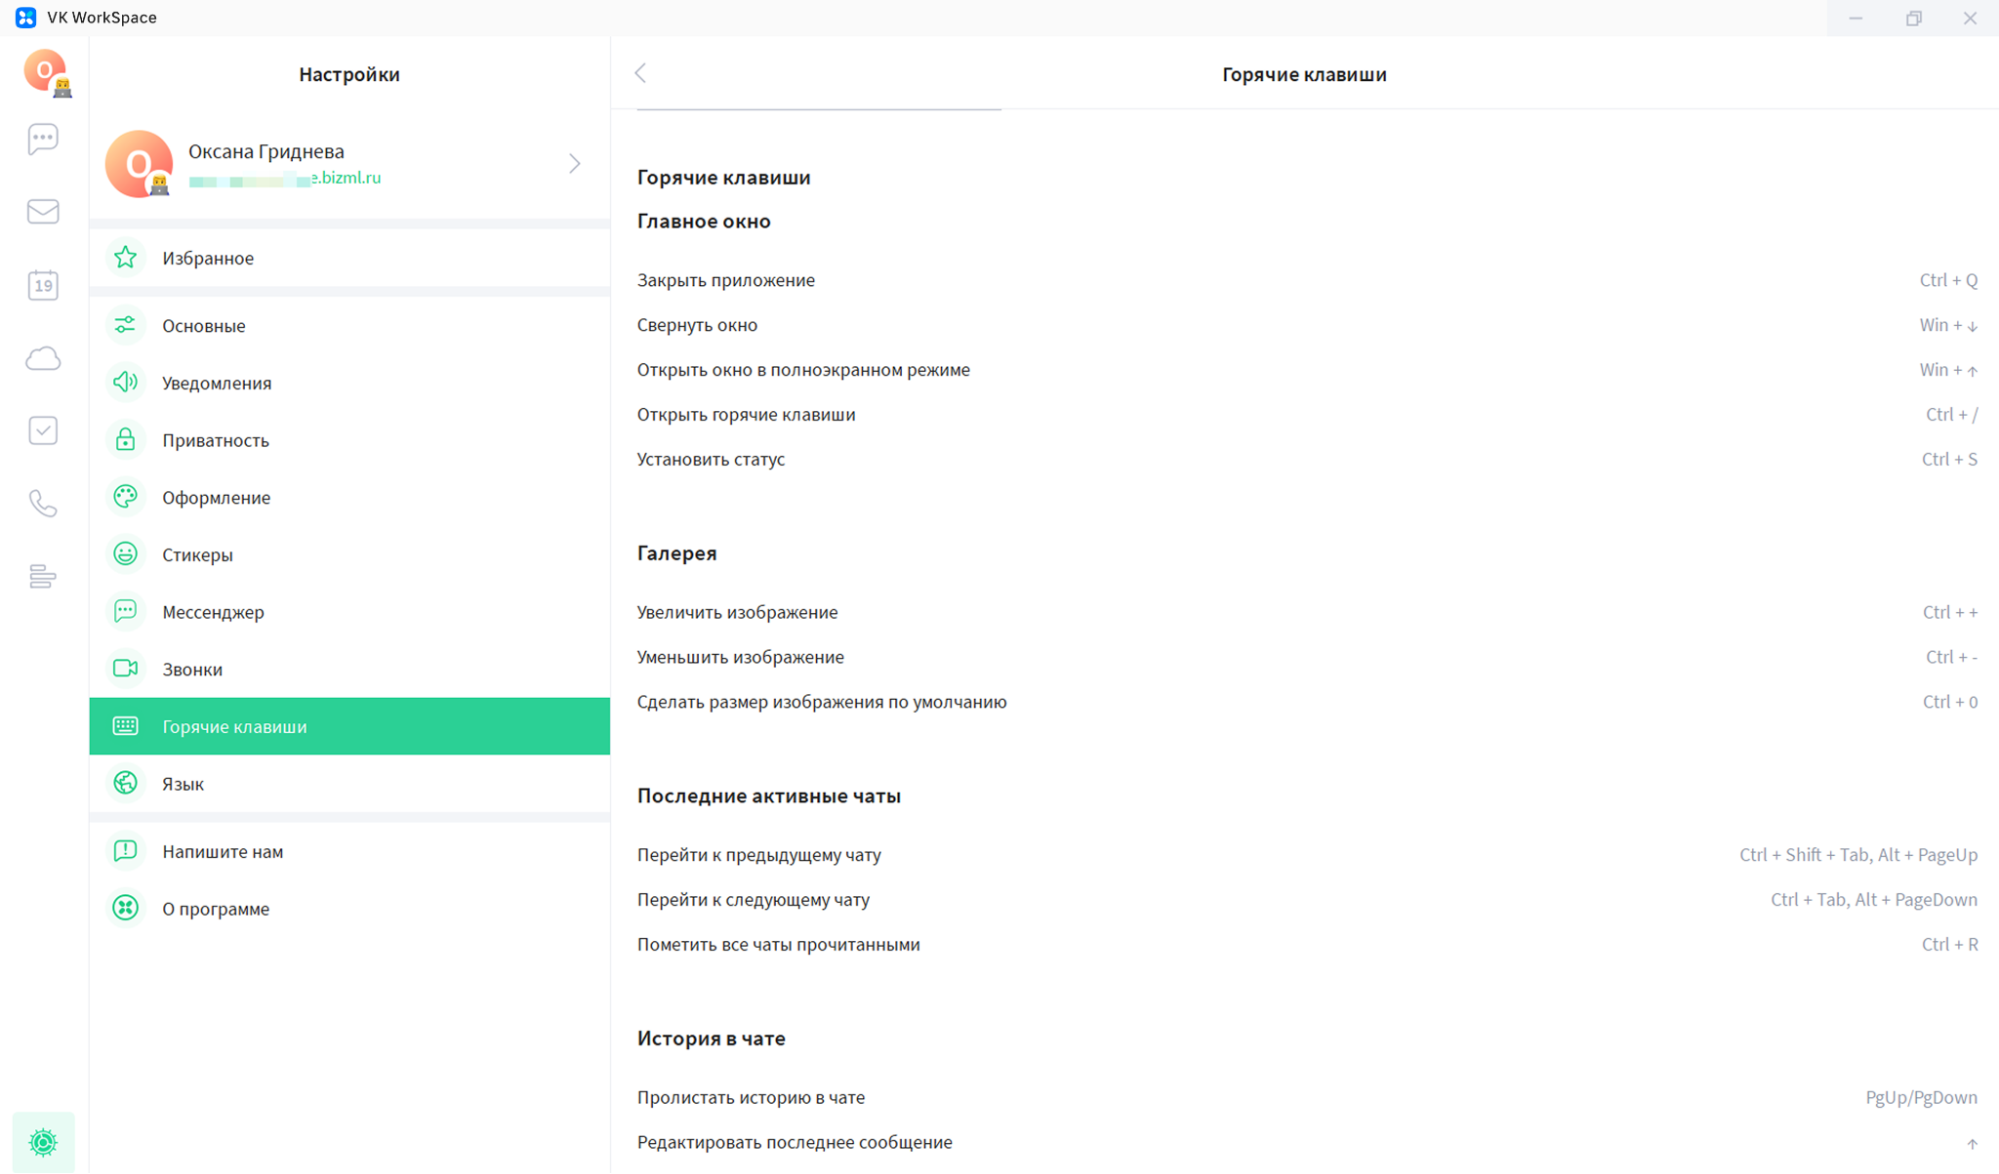Open chats from the left sidebar
The width and height of the screenshot is (1999, 1174).
[43, 138]
